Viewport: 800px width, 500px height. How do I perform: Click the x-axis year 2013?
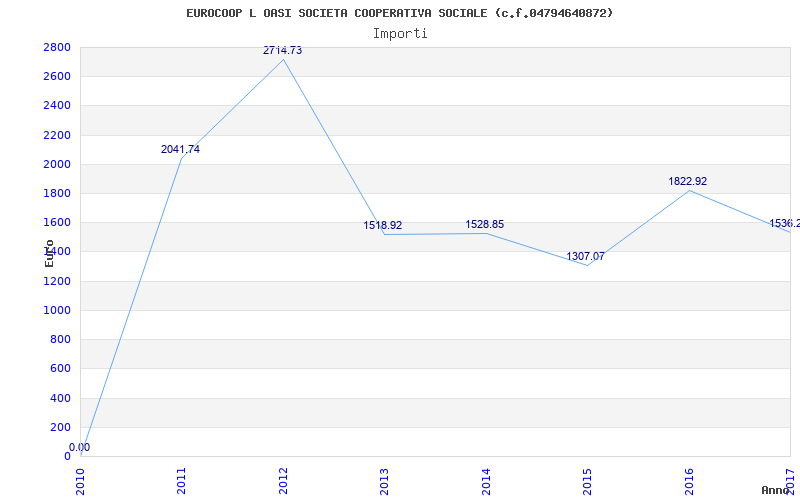(x=385, y=482)
